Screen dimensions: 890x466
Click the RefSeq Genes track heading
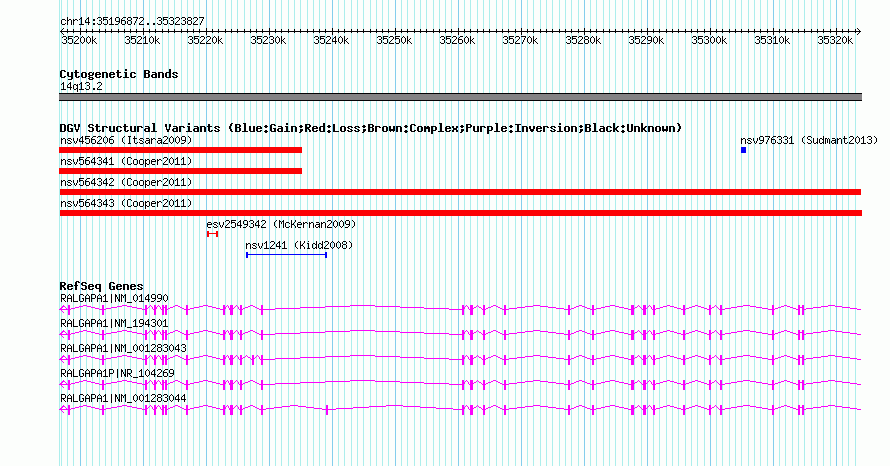101,286
